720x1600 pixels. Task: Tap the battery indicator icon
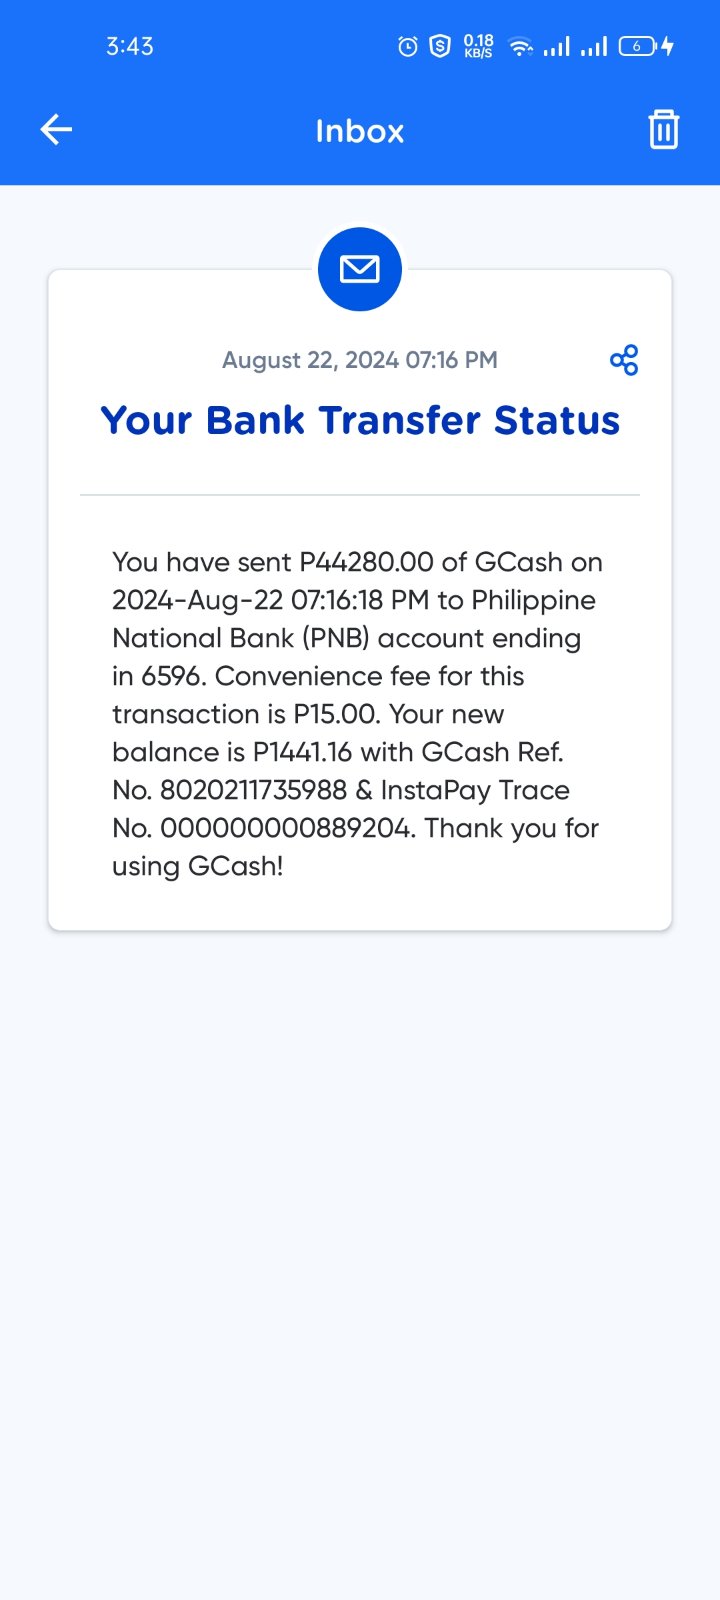click(637, 46)
